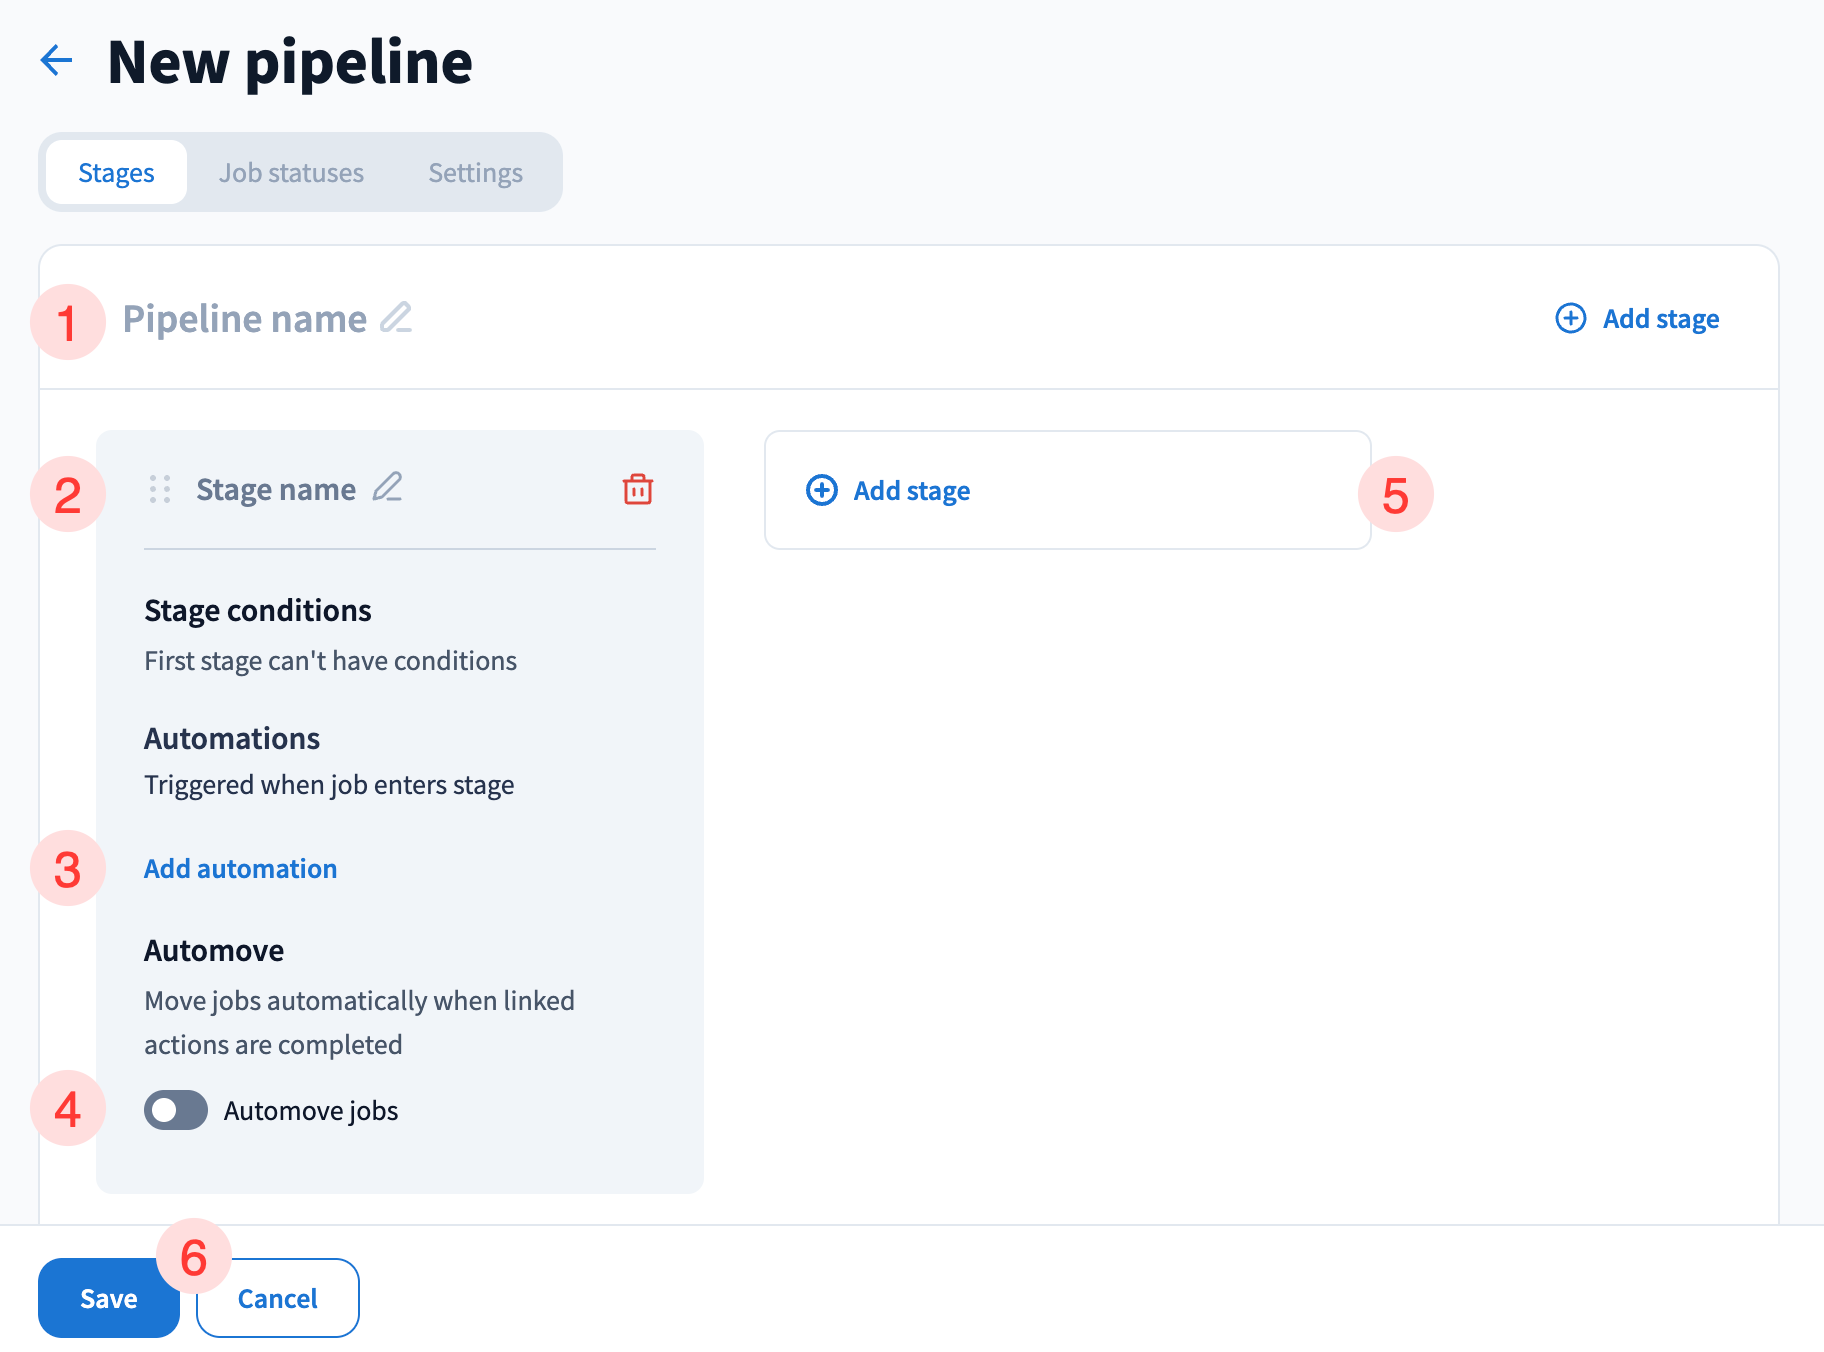
Task: Click the drag handle dots beside Stage name
Action: click(x=160, y=489)
